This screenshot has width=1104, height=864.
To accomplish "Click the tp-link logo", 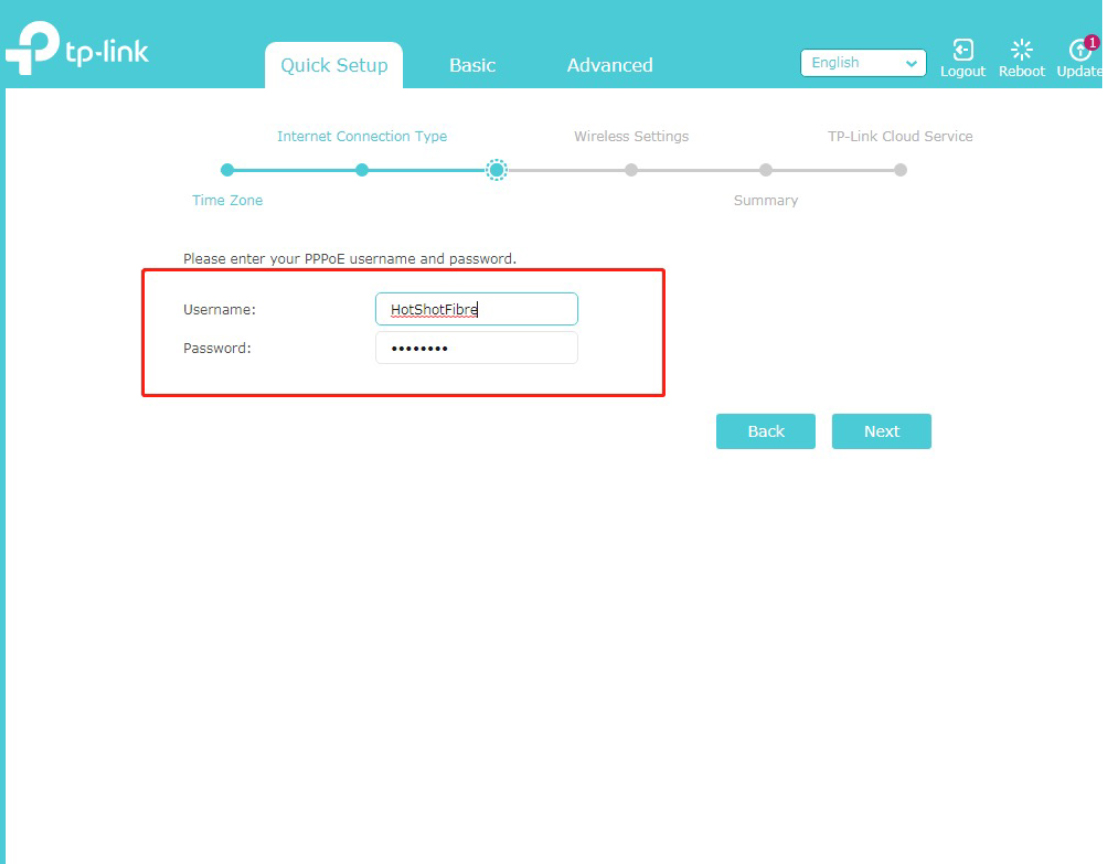I will pos(77,47).
